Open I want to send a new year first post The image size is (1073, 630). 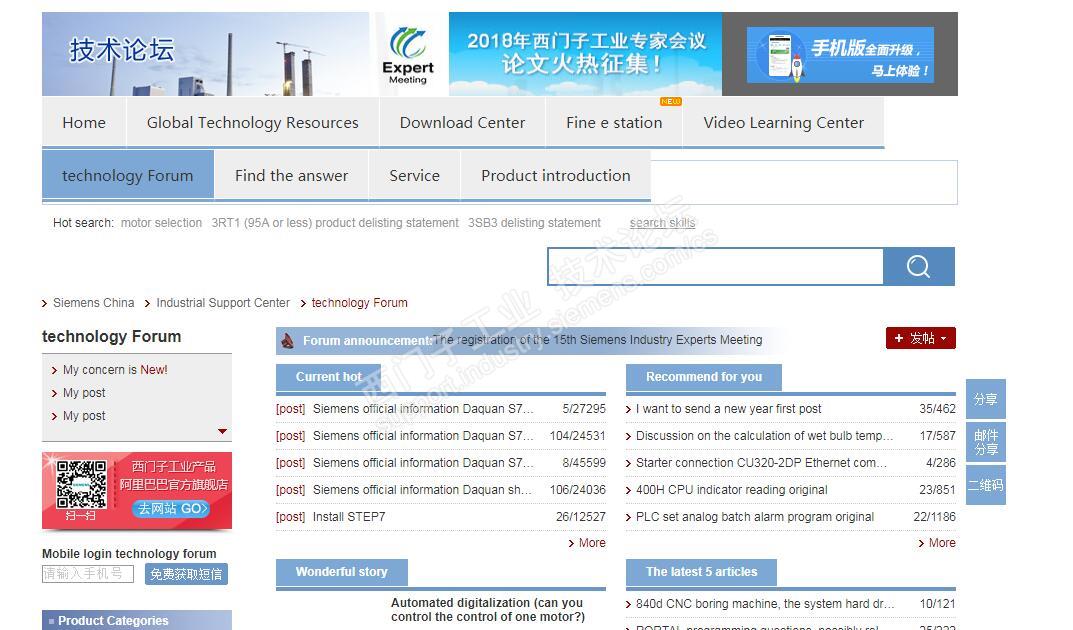click(728, 409)
